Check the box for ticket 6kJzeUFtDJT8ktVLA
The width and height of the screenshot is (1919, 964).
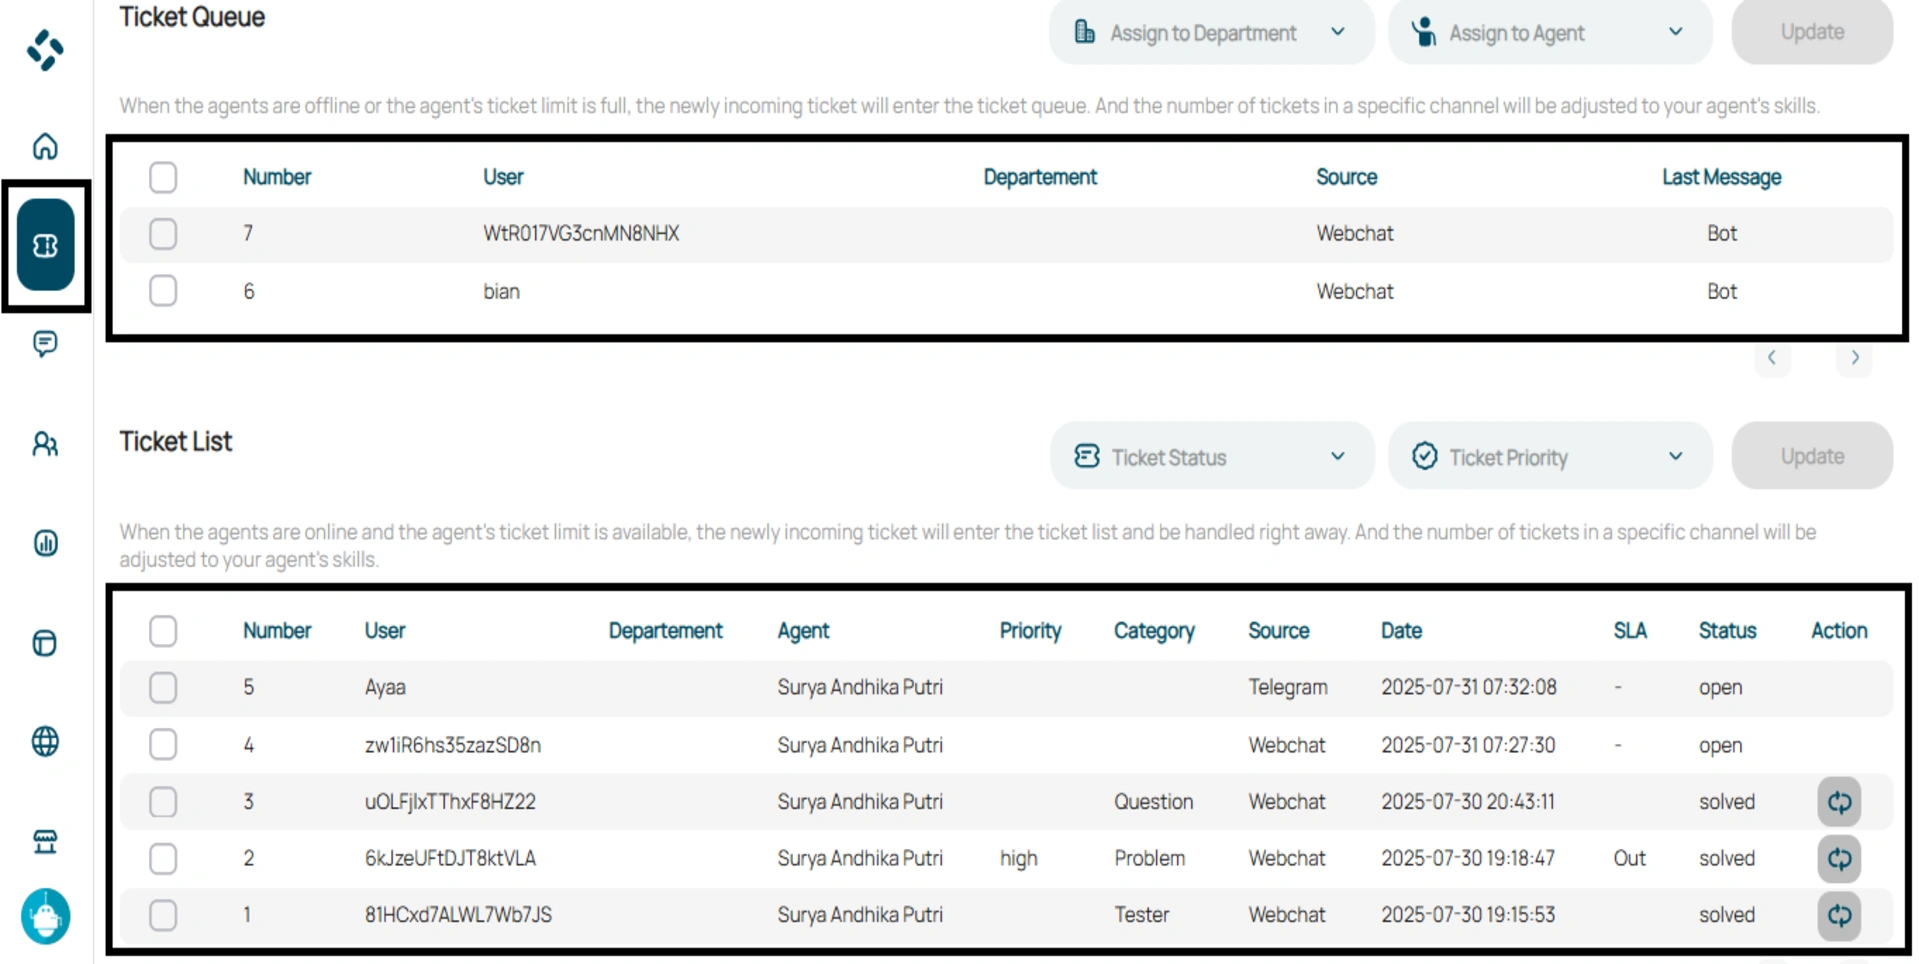pyautogui.click(x=163, y=859)
